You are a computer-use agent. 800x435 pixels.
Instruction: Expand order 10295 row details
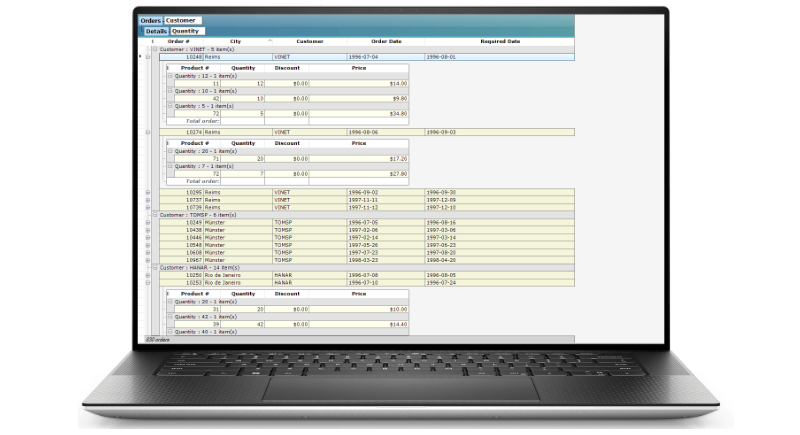pyautogui.click(x=148, y=192)
